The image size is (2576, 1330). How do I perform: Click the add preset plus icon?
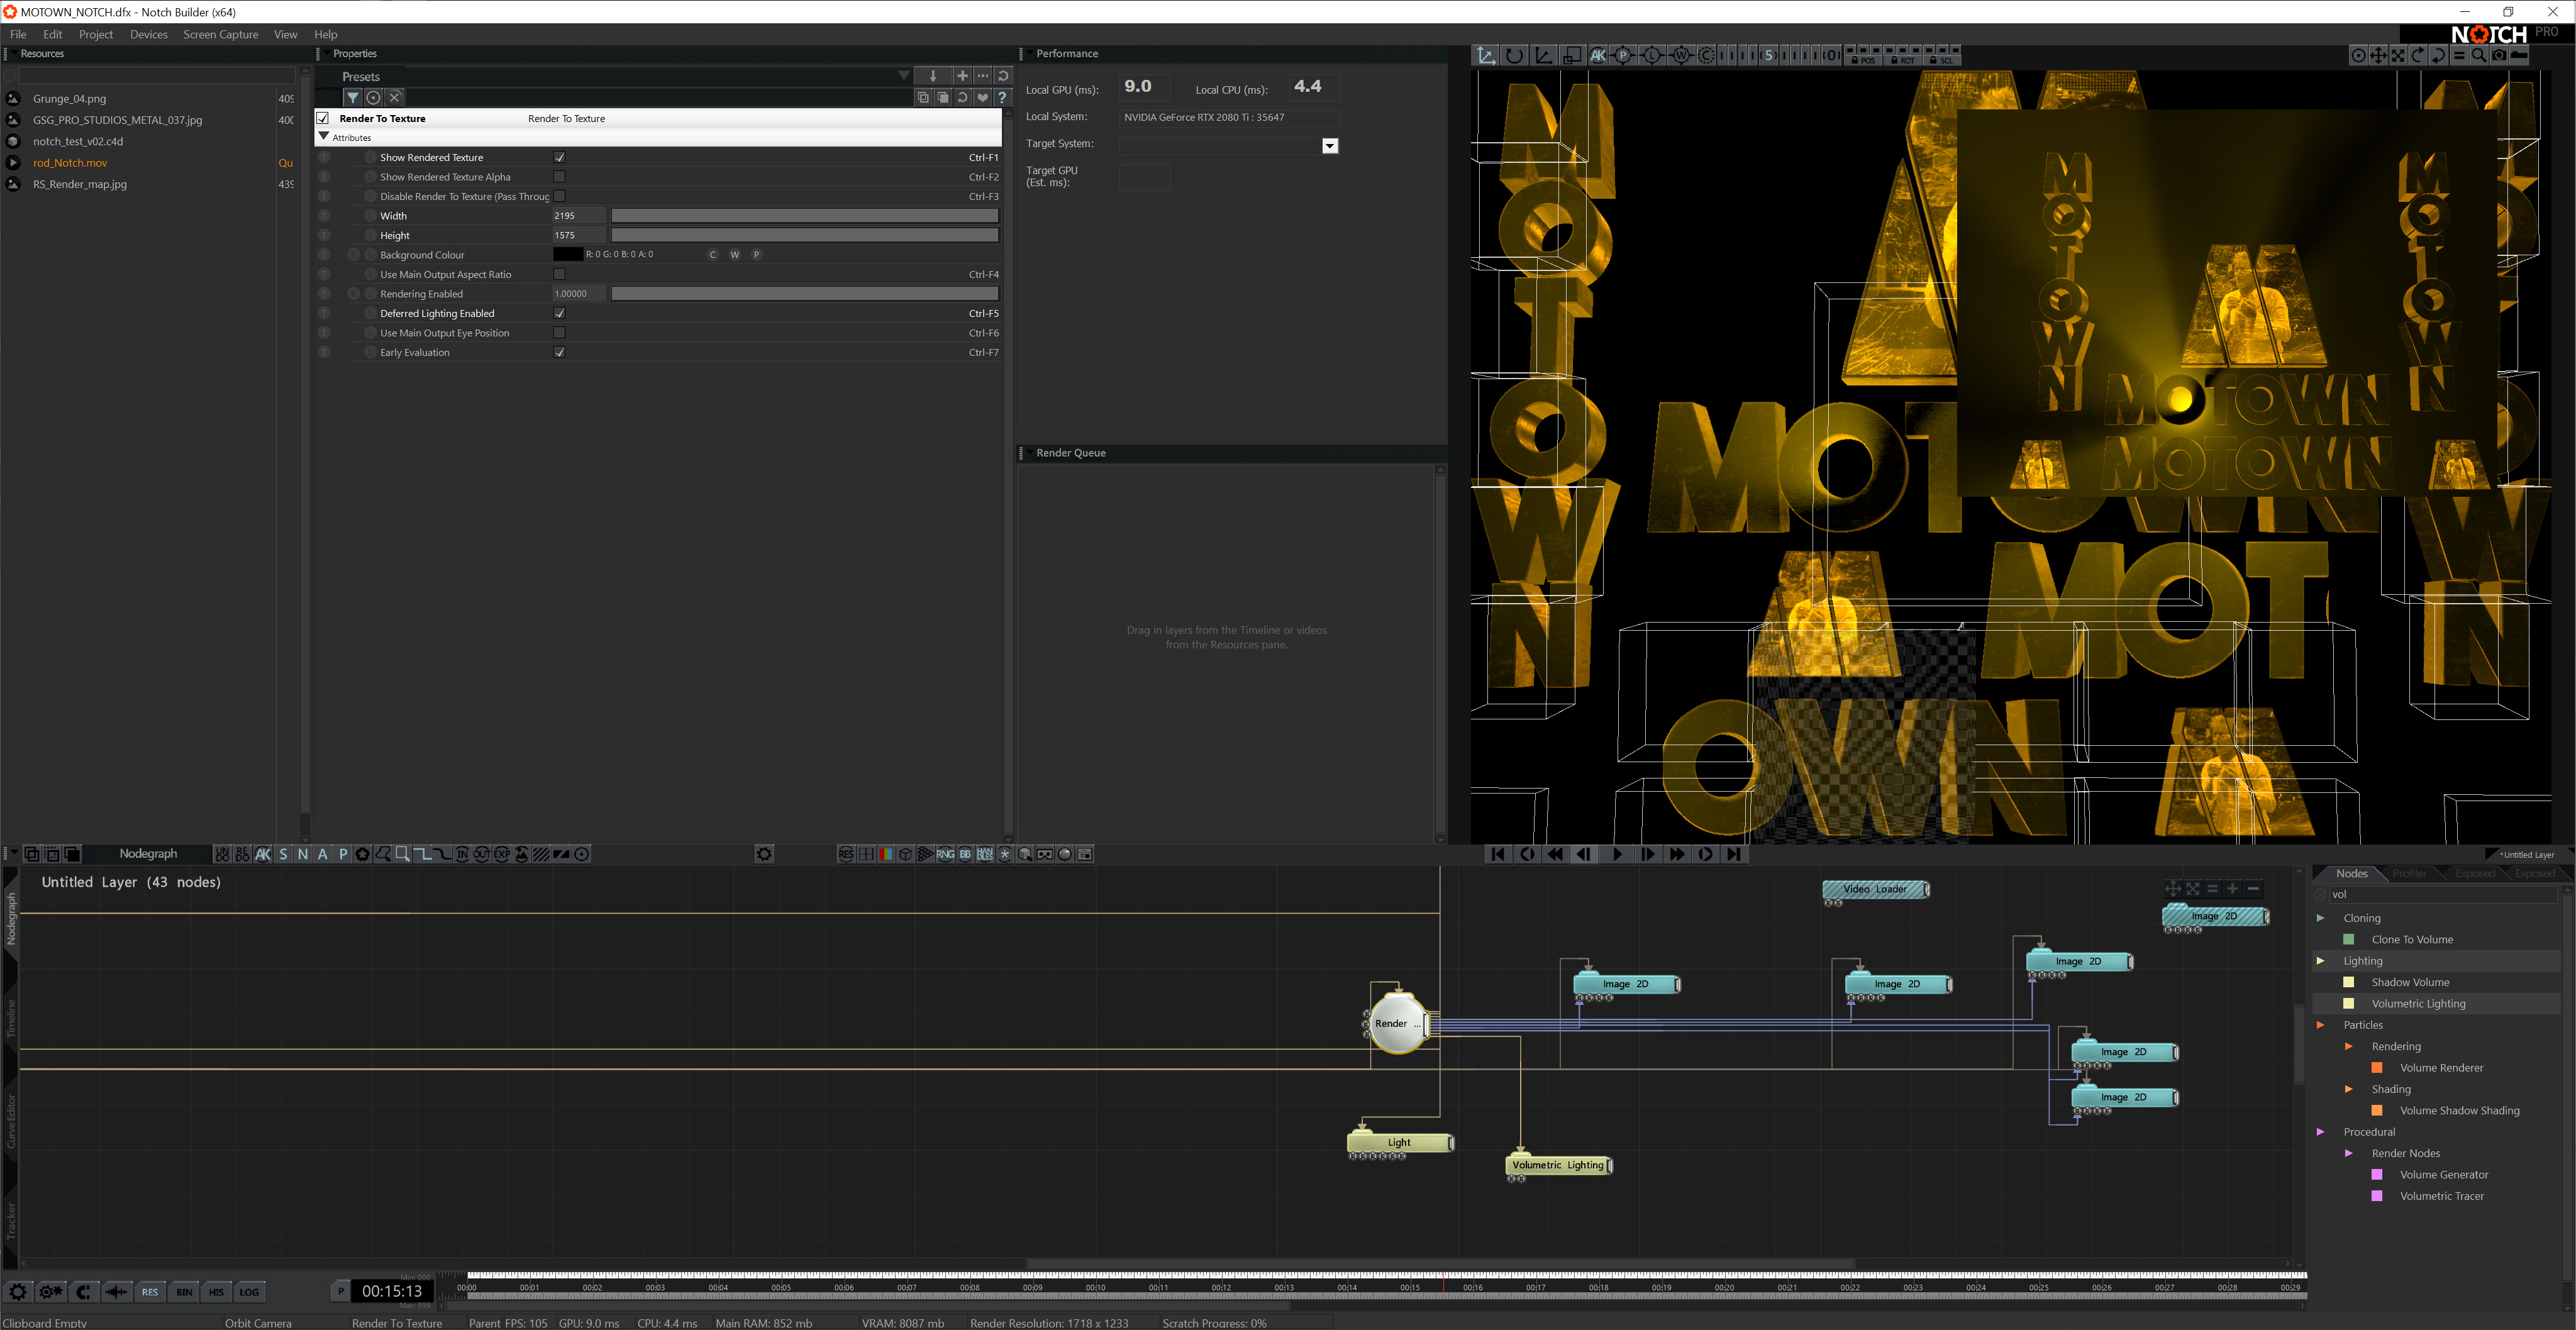pyautogui.click(x=962, y=76)
